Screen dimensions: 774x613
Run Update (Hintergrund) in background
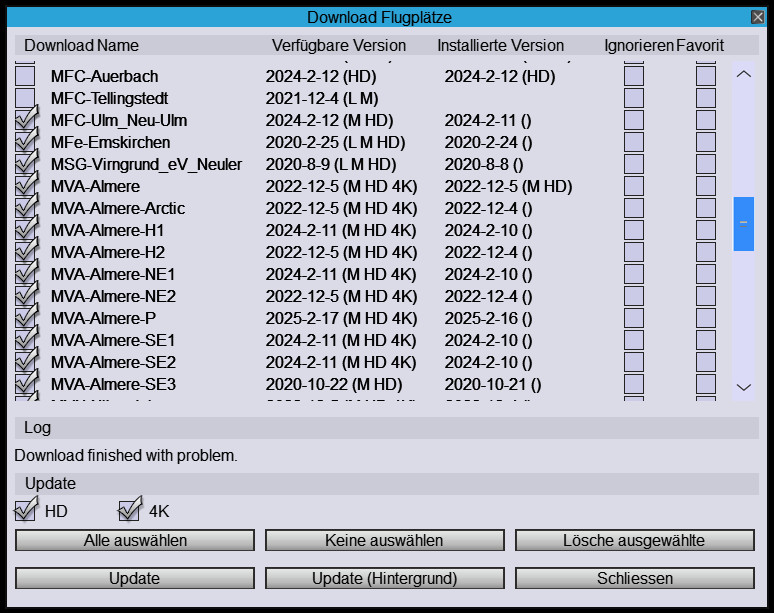click(384, 578)
